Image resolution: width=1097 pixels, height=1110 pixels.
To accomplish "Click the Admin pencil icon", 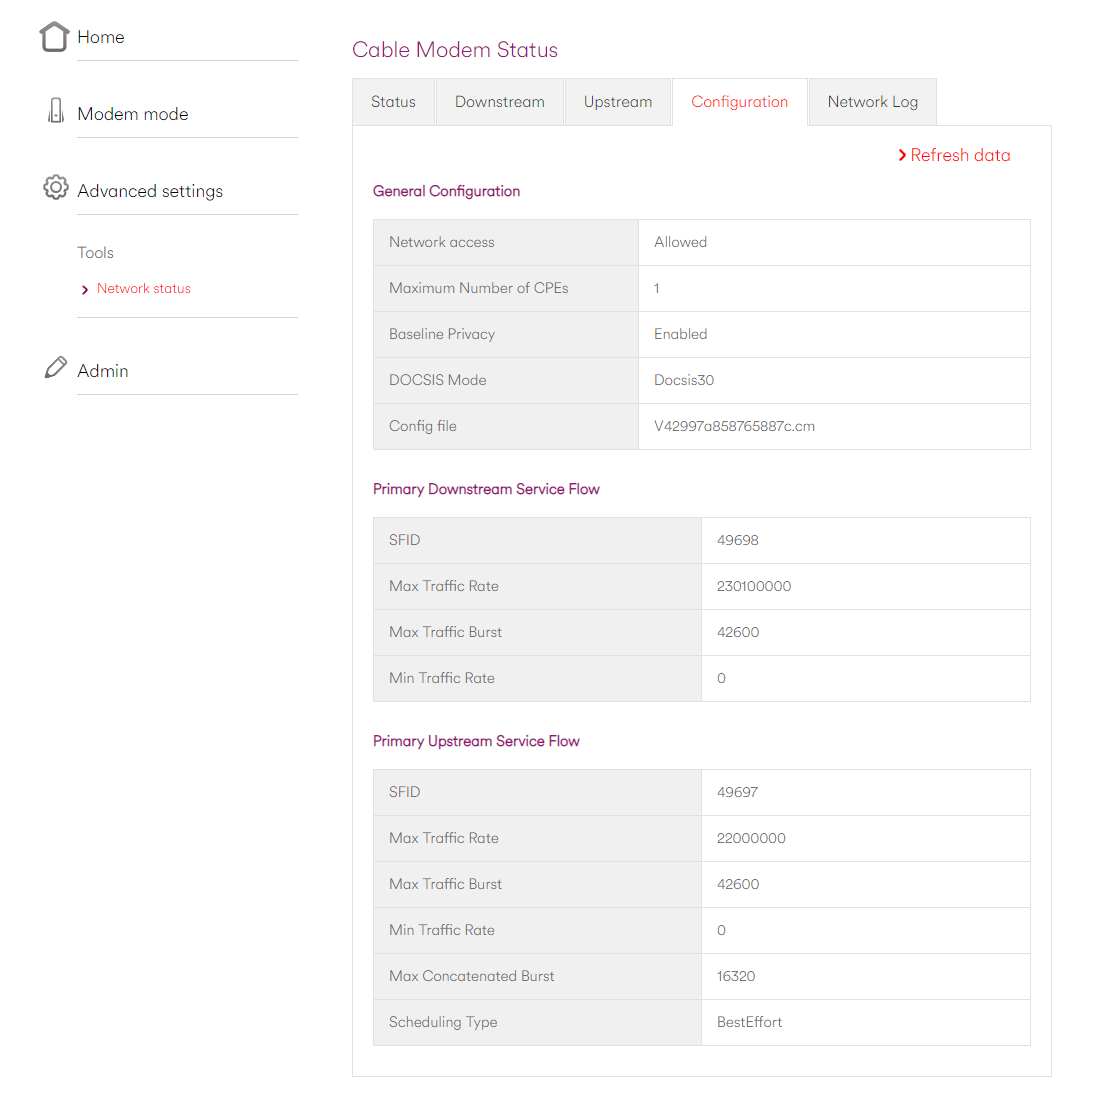I will click(56, 368).
